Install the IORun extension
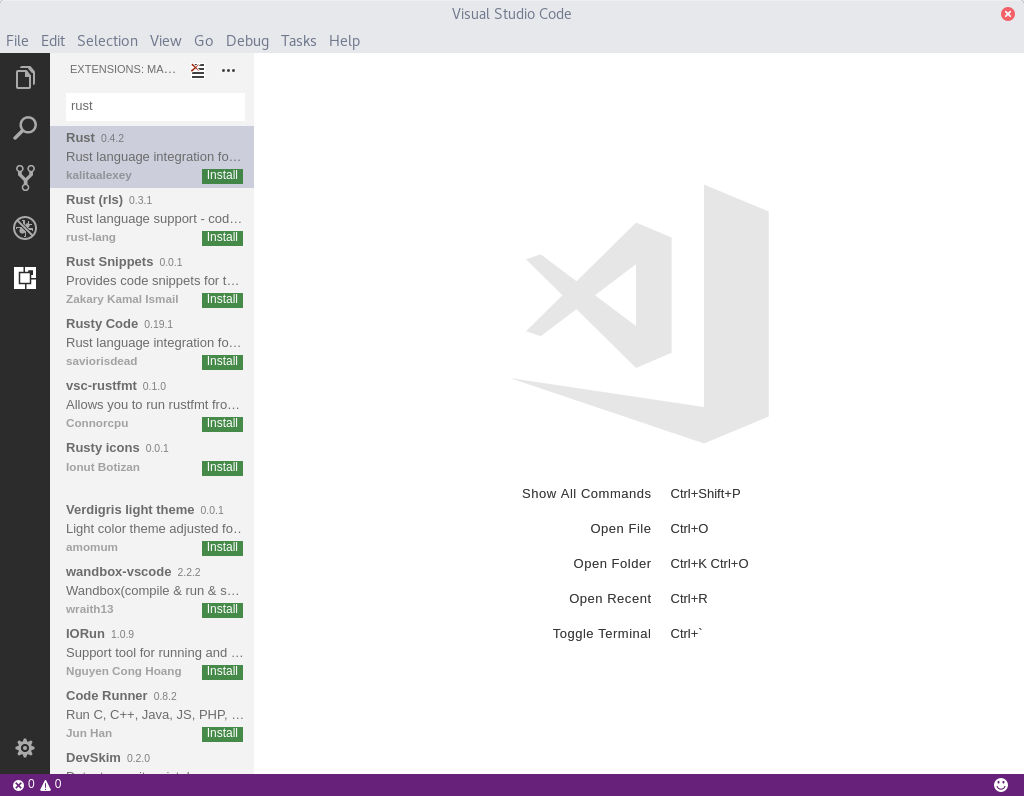Screen dimensions: 1024x796 [x=222, y=672]
